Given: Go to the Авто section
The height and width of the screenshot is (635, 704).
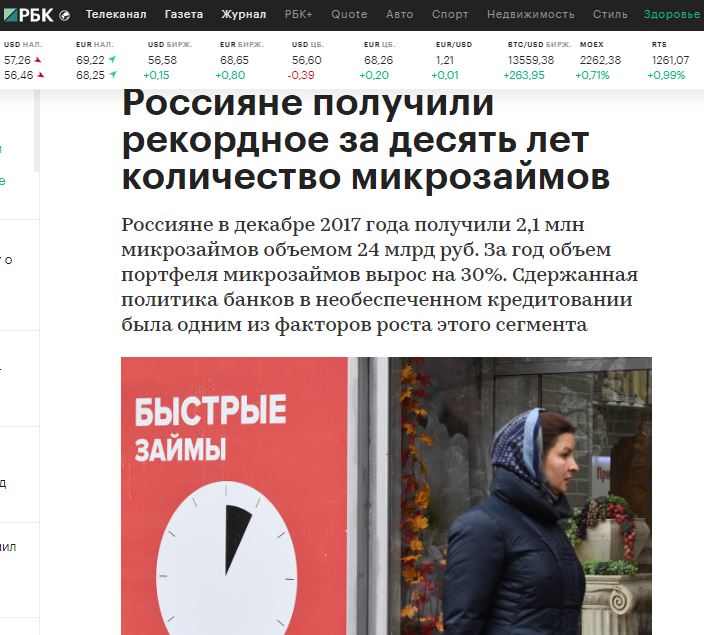Looking at the screenshot, I should click(x=400, y=14).
